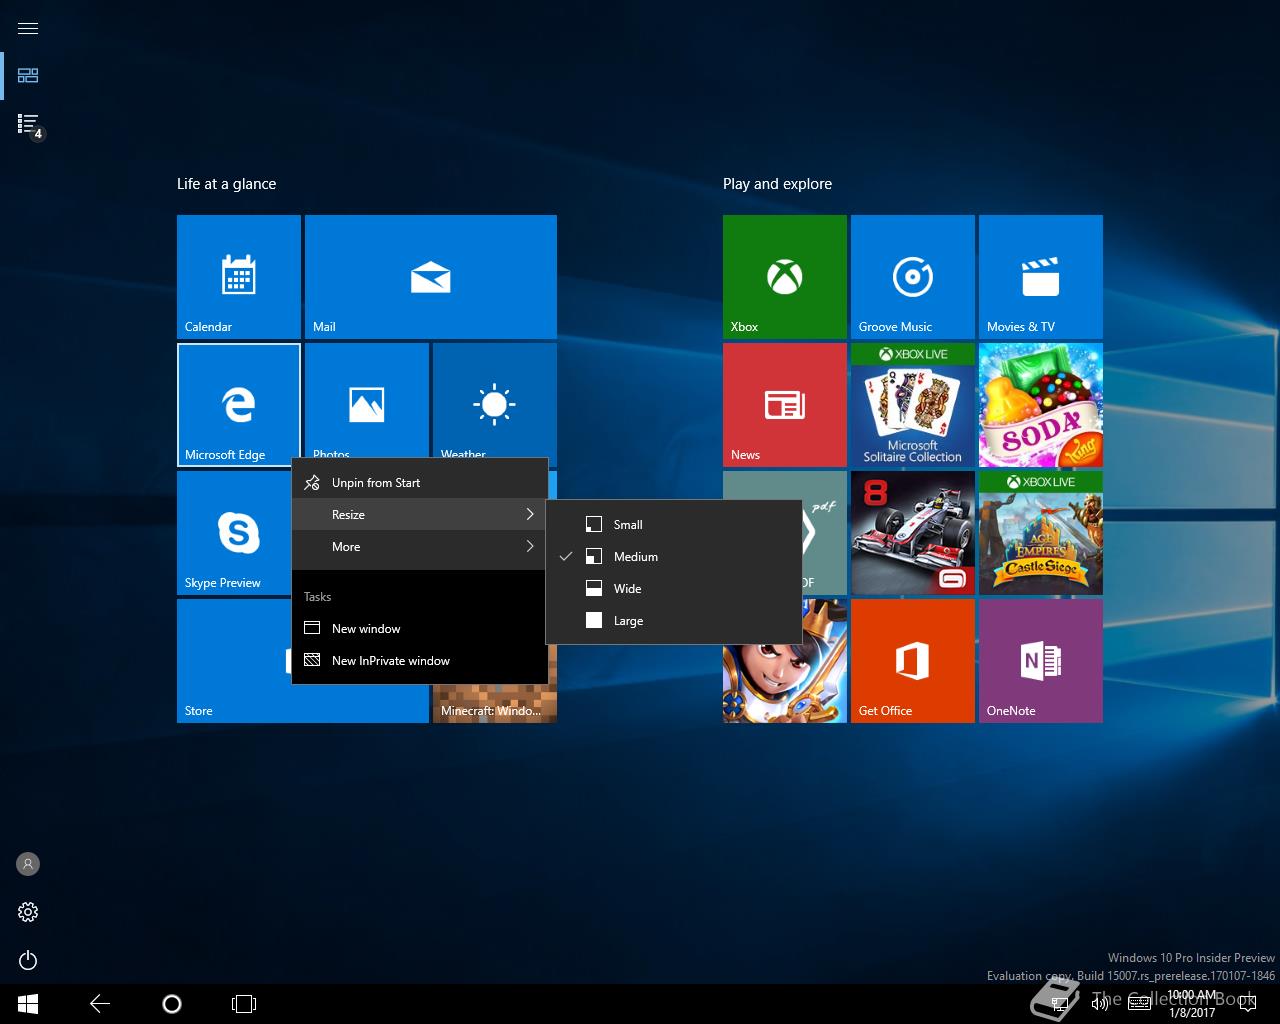Open the Weather tile

495,400
